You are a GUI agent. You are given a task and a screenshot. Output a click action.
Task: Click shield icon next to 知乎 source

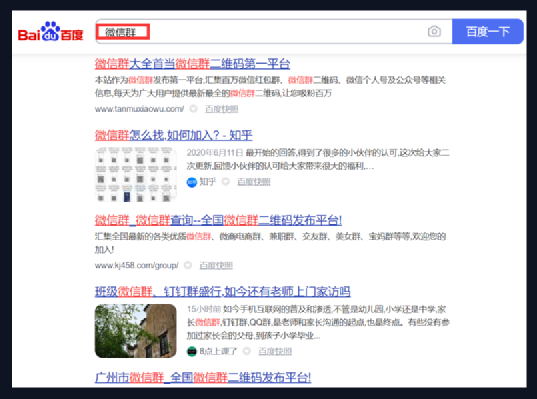[225, 182]
